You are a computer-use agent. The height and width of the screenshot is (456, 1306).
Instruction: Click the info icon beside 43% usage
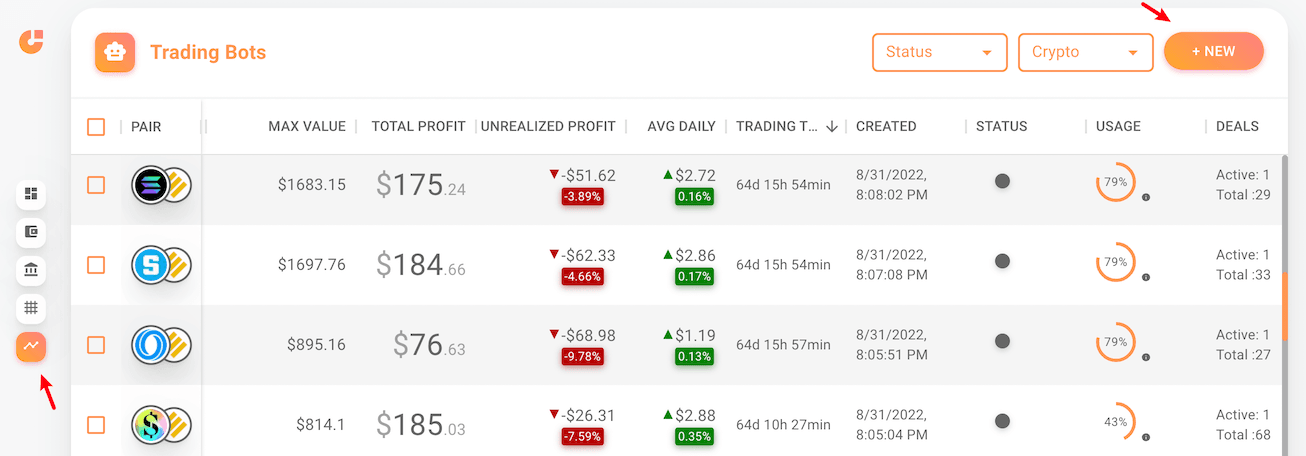point(1145,437)
